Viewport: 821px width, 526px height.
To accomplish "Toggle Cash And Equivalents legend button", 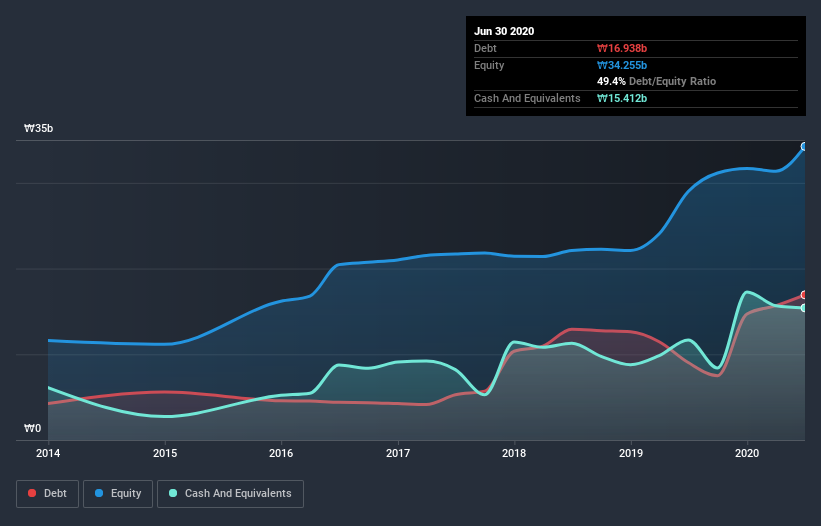I will pos(230,494).
